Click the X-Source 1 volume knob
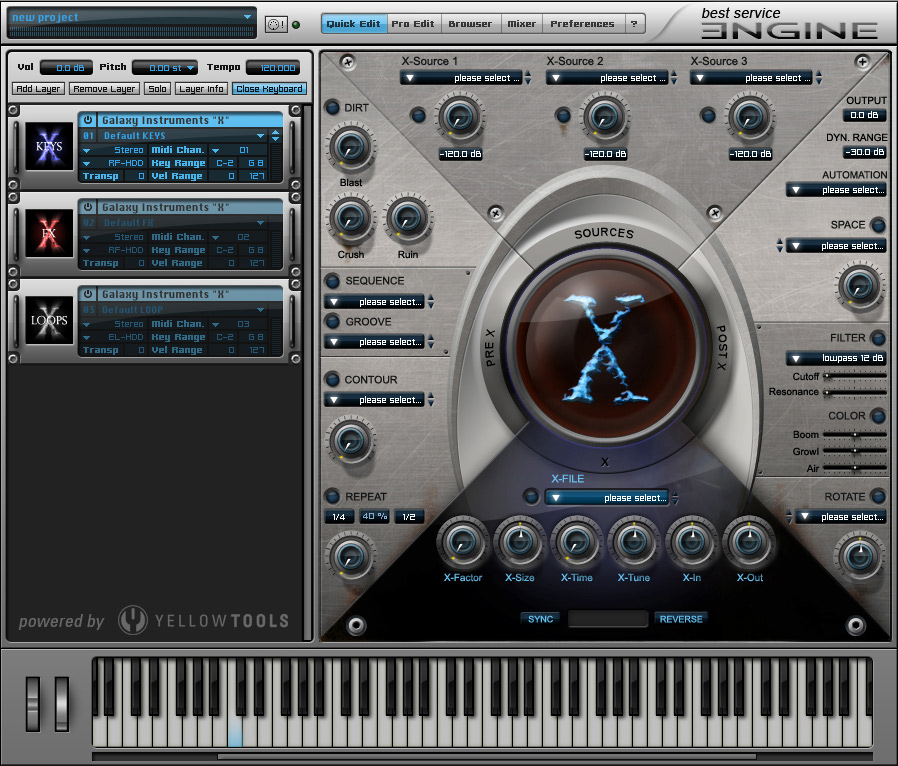Viewport: 898px width, 766px height. [x=459, y=118]
